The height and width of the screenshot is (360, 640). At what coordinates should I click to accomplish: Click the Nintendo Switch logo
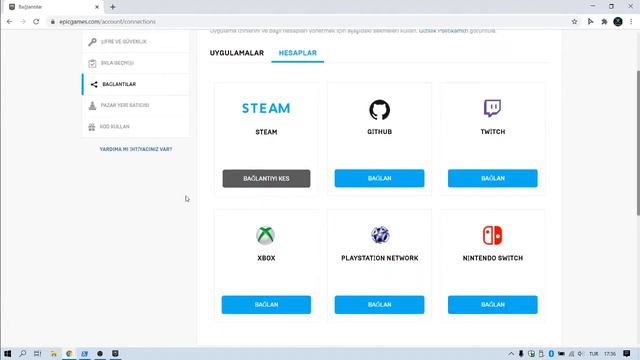[493, 236]
